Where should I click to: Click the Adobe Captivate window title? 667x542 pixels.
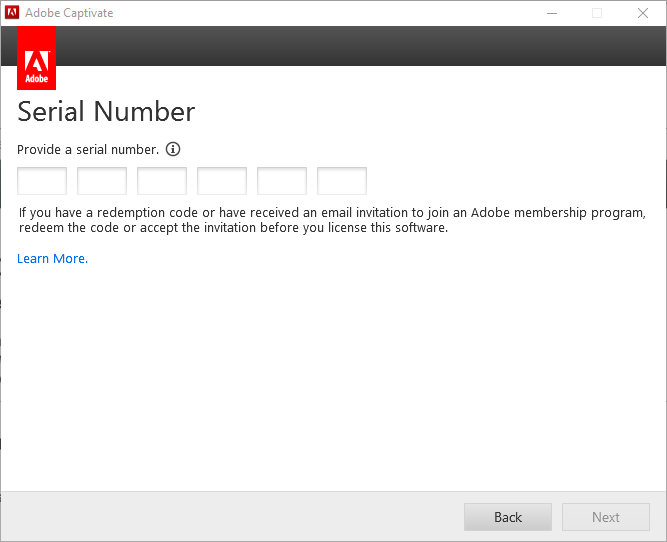[69, 13]
